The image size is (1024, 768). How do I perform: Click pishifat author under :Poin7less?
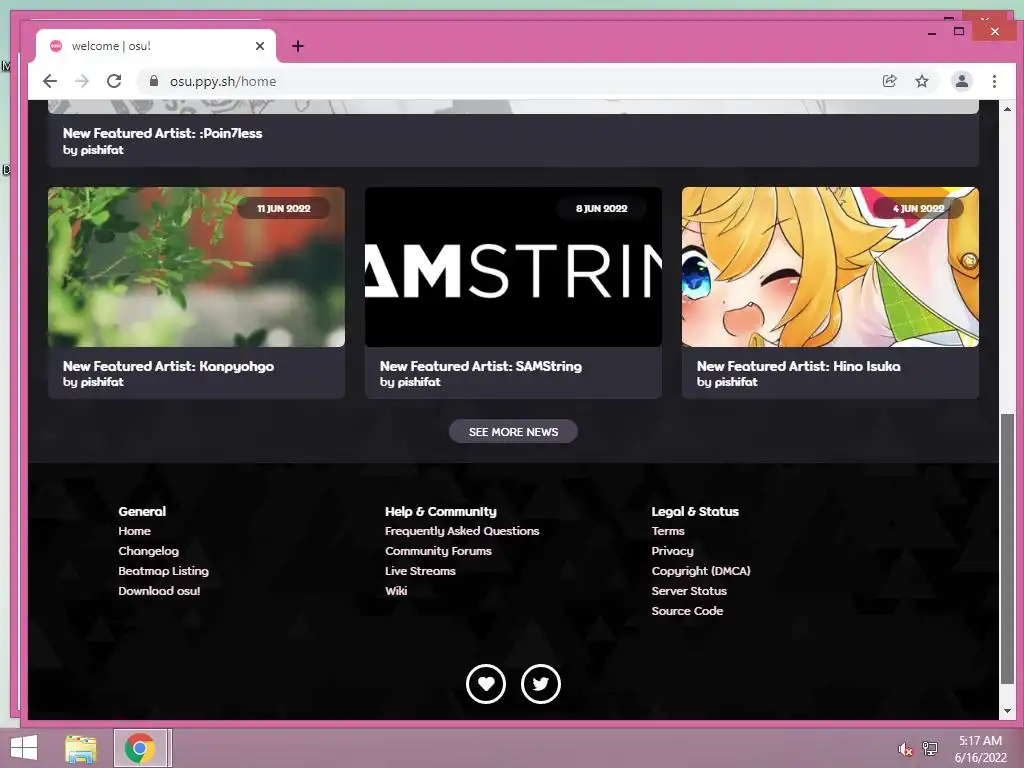(x=102, y=150)
